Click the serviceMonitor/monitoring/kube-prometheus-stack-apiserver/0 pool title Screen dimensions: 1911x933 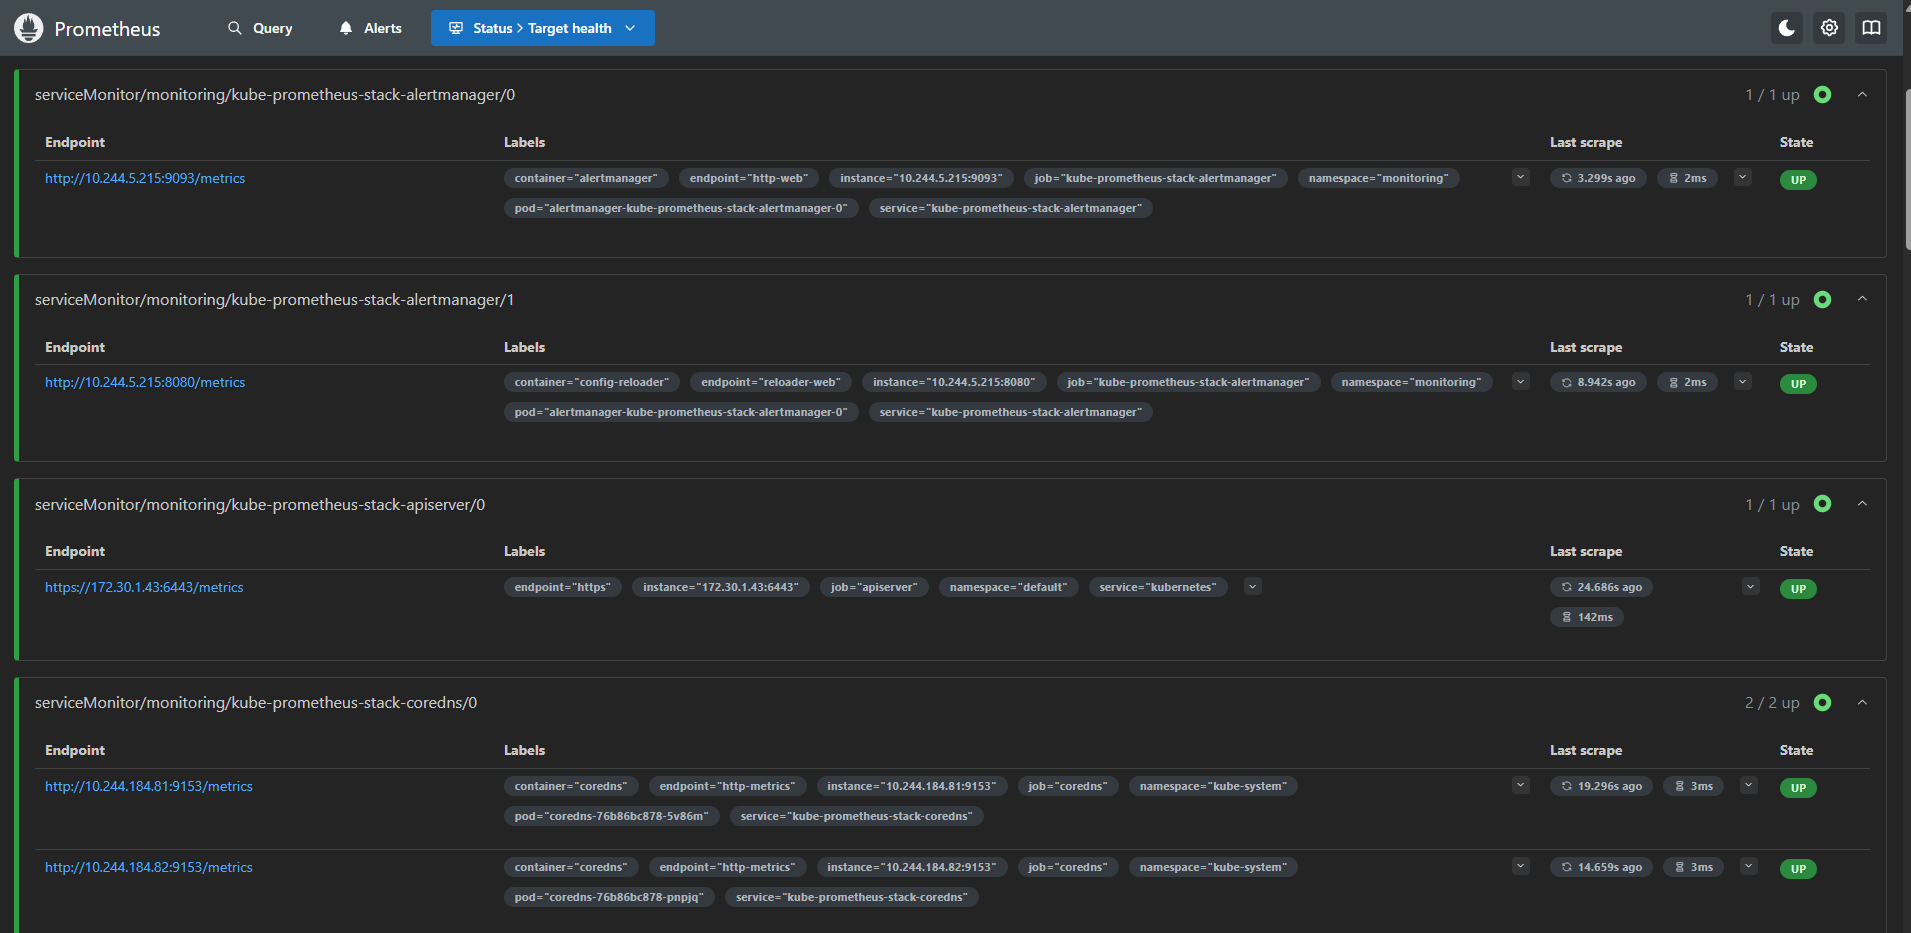(x=260, y=505)
